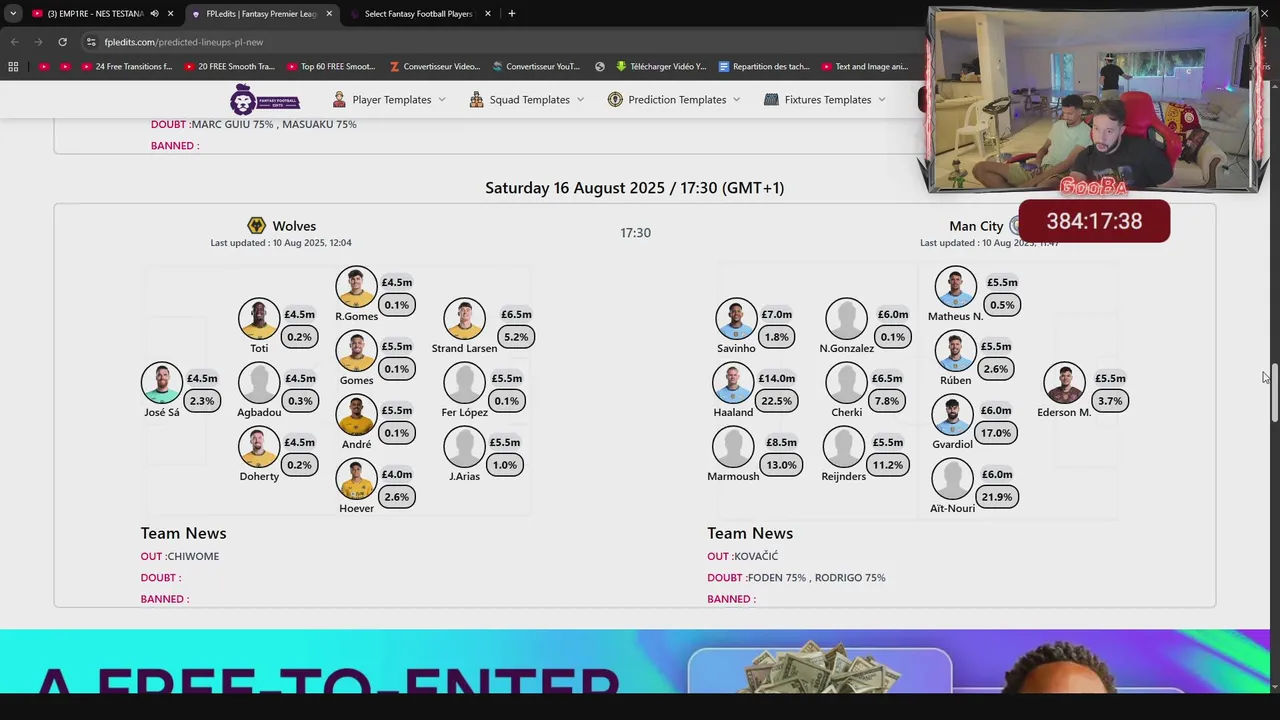Close the EMP1RE YouTube tab
1280x720 pixels.
pyautogui.click(x=171, y=14)
